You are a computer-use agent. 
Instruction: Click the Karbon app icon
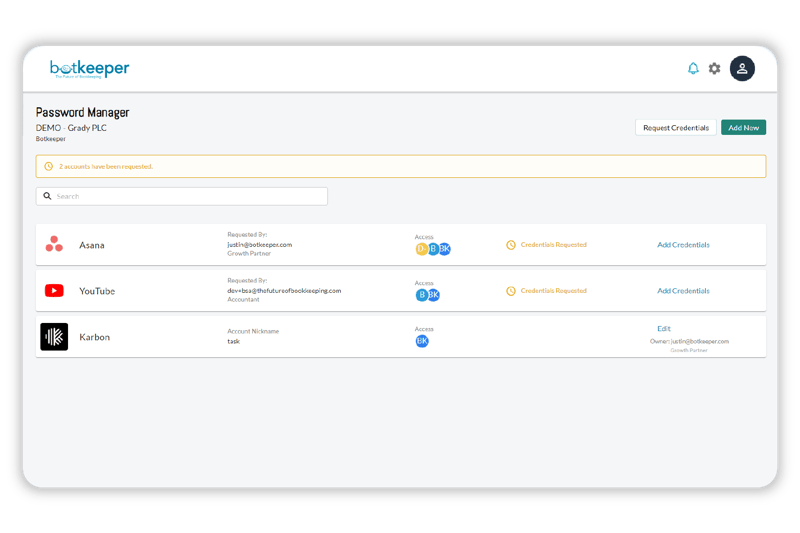coord(54,337)
